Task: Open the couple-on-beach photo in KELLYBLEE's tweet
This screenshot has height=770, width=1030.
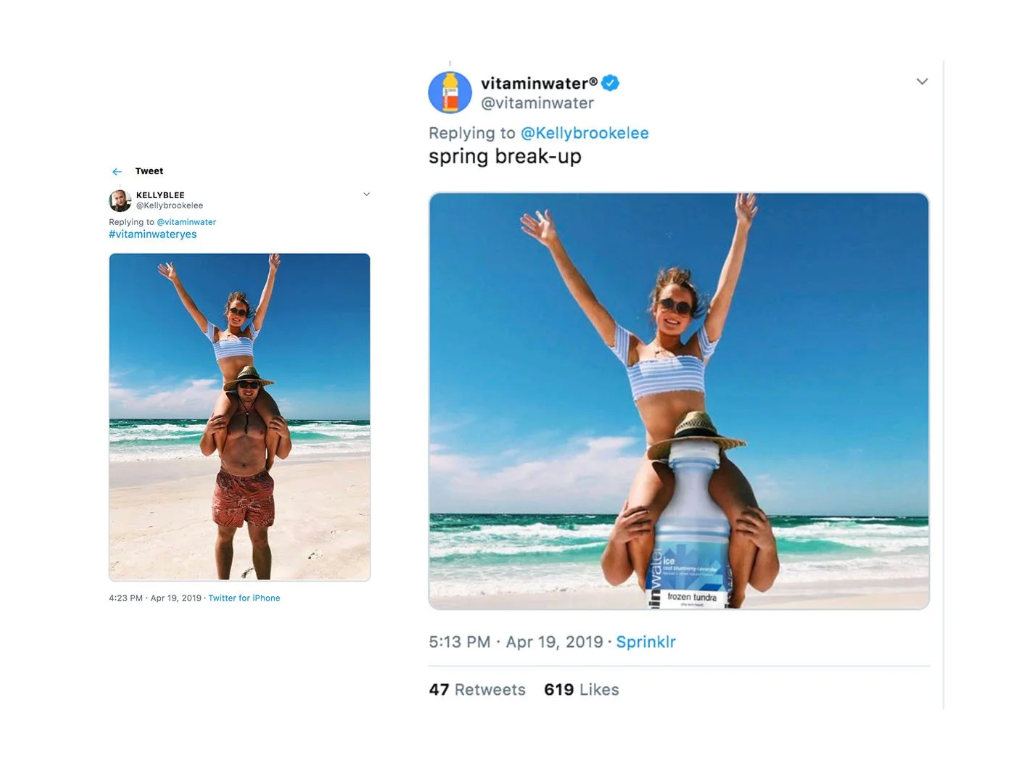Action: coord(239,417)
